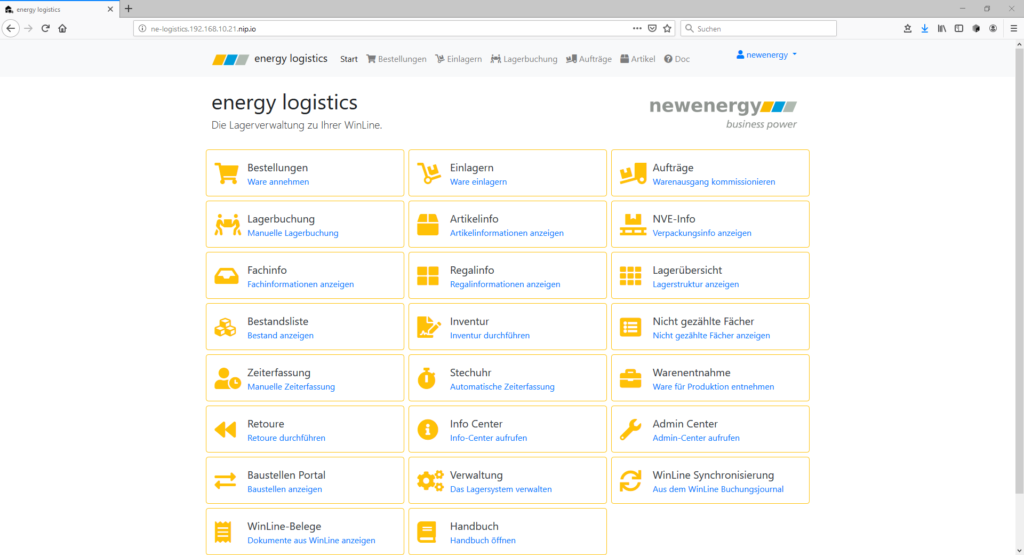Click the Inventur contract pen icon
This screenshot has height=555, width=1024.
429,327
